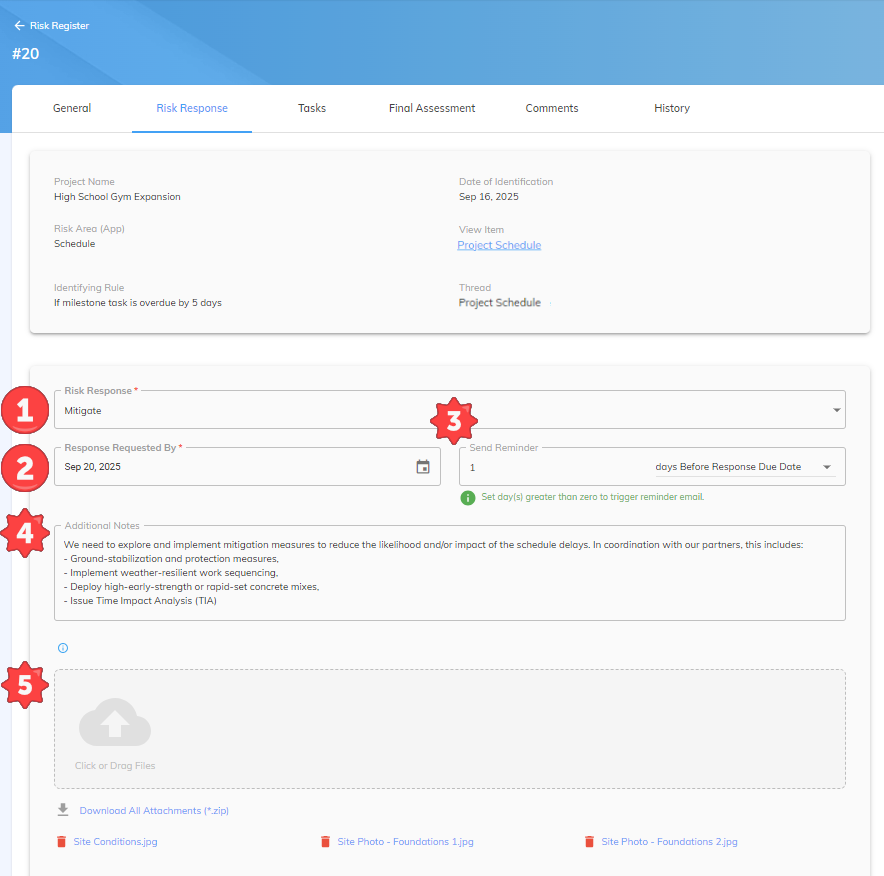Delete the Site Conditions.jpg attachment
Image resolution: width=884 pixels, height=876 pixels.
[61, 842]
